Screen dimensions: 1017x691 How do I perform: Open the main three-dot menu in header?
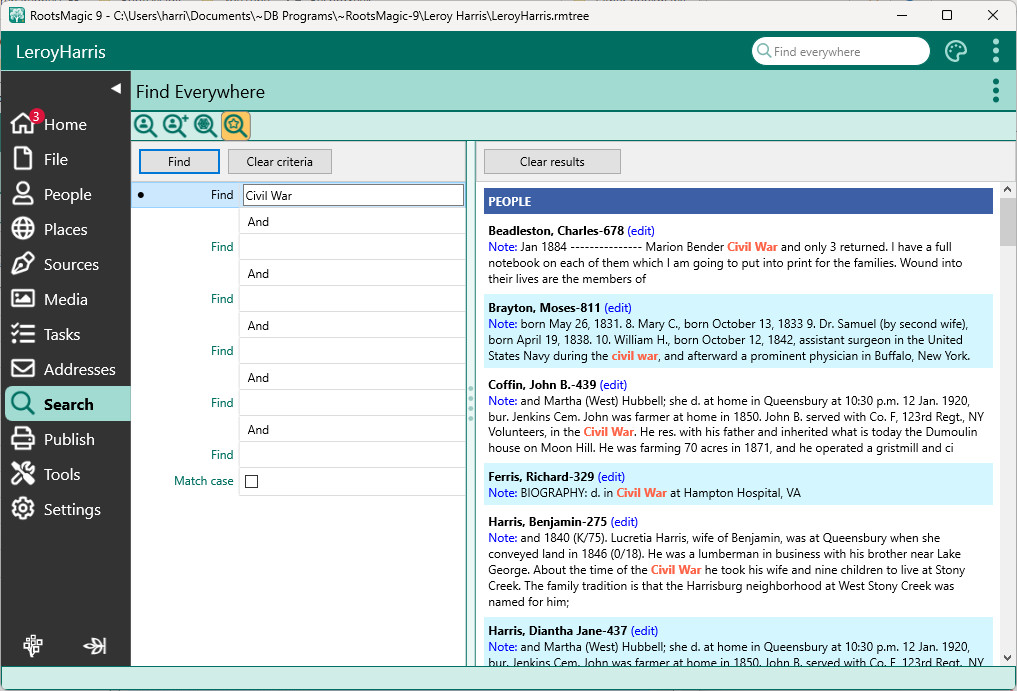point(995,52)
